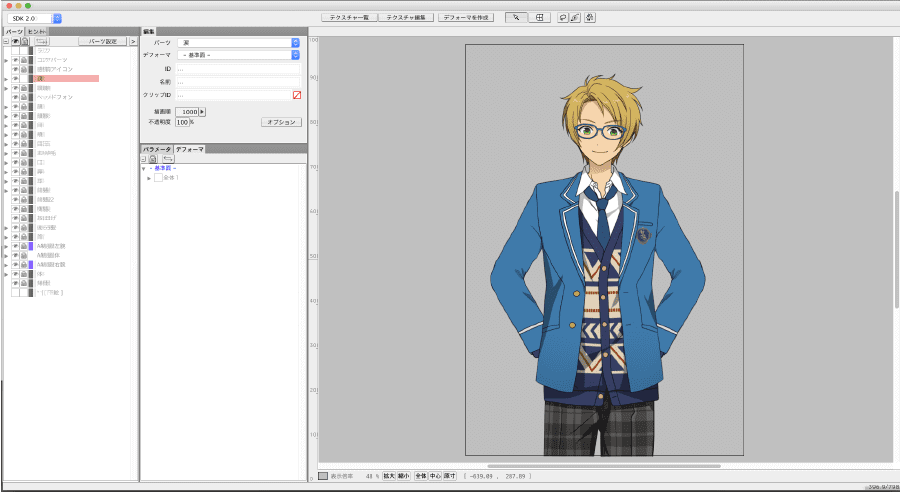Open the テクスチャ一覧 texture list
This screenshot has height=492, width=900.
click(349, 18)
